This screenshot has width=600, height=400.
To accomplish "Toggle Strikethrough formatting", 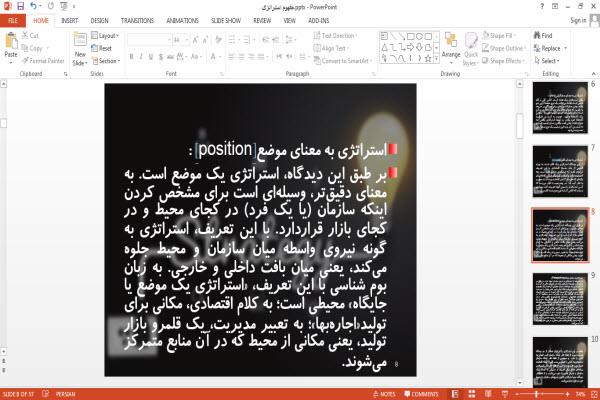I will click(x=170, y=57).
